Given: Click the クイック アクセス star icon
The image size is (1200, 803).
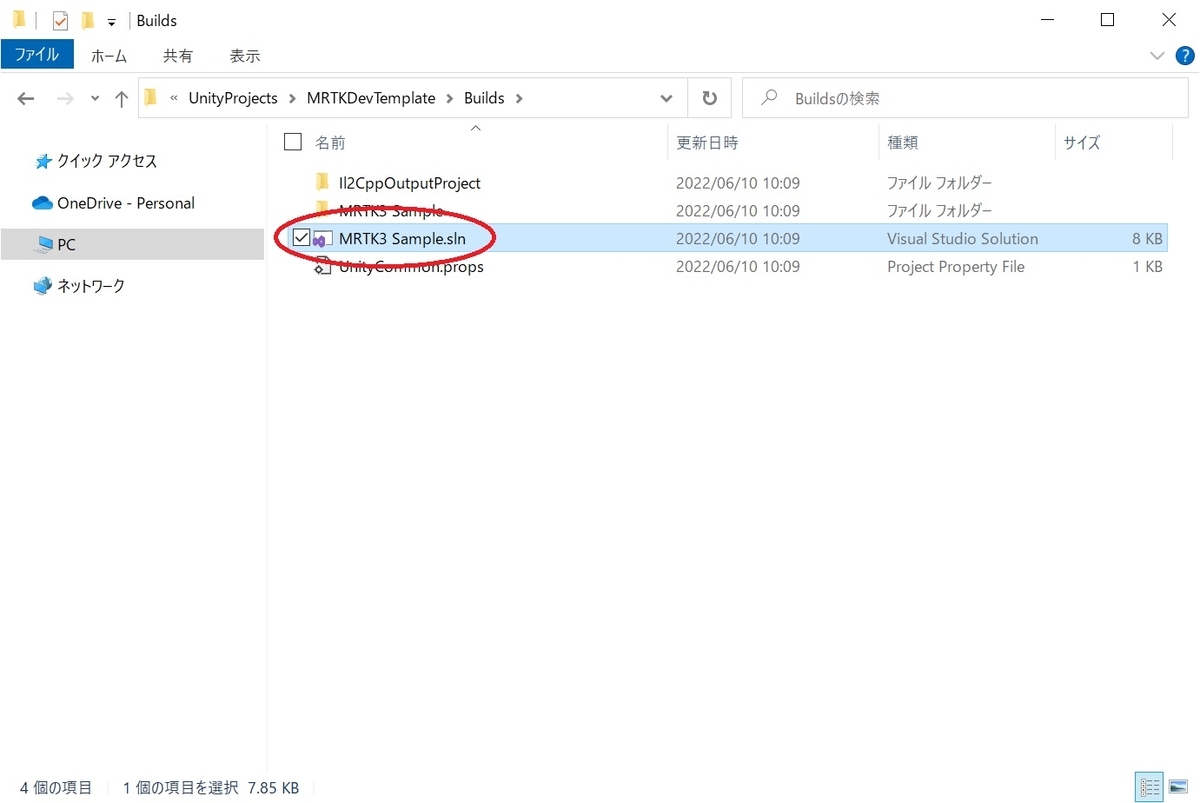Looking at the screenshot, I should coord(43,162).
